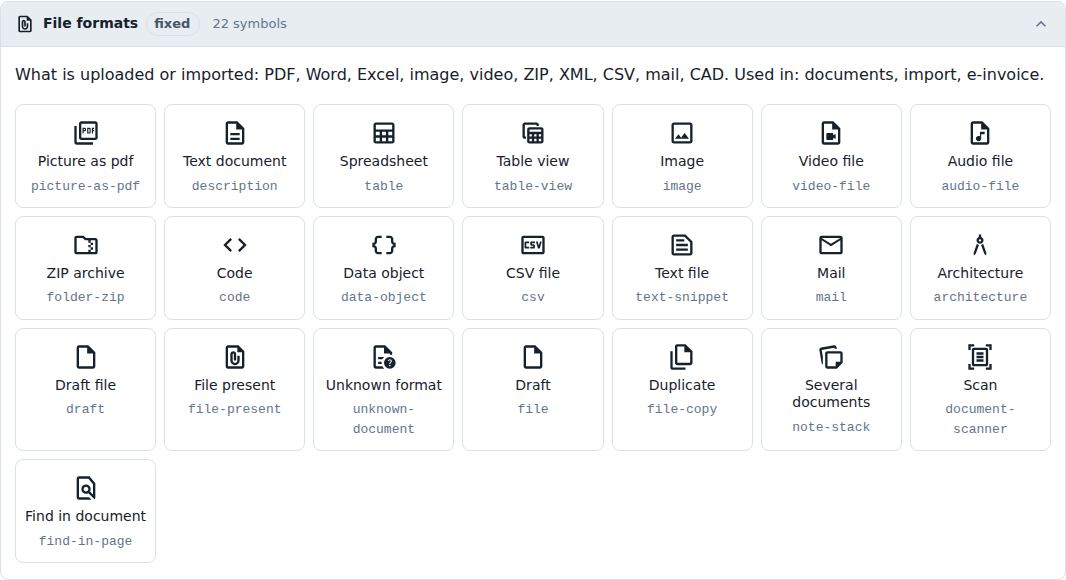
Task: Click the 'csv' symbol name
Action: pos(533,297)
